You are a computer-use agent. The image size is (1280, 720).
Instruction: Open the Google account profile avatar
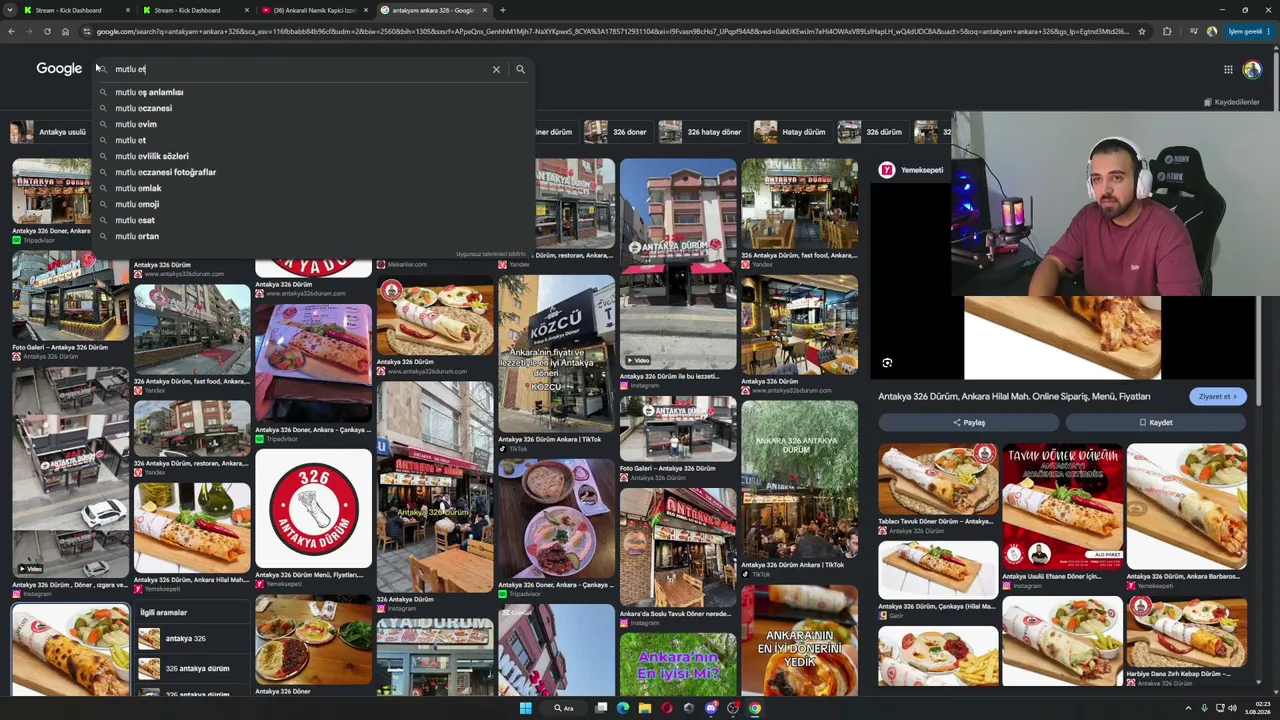click(x=1252, y=69)
